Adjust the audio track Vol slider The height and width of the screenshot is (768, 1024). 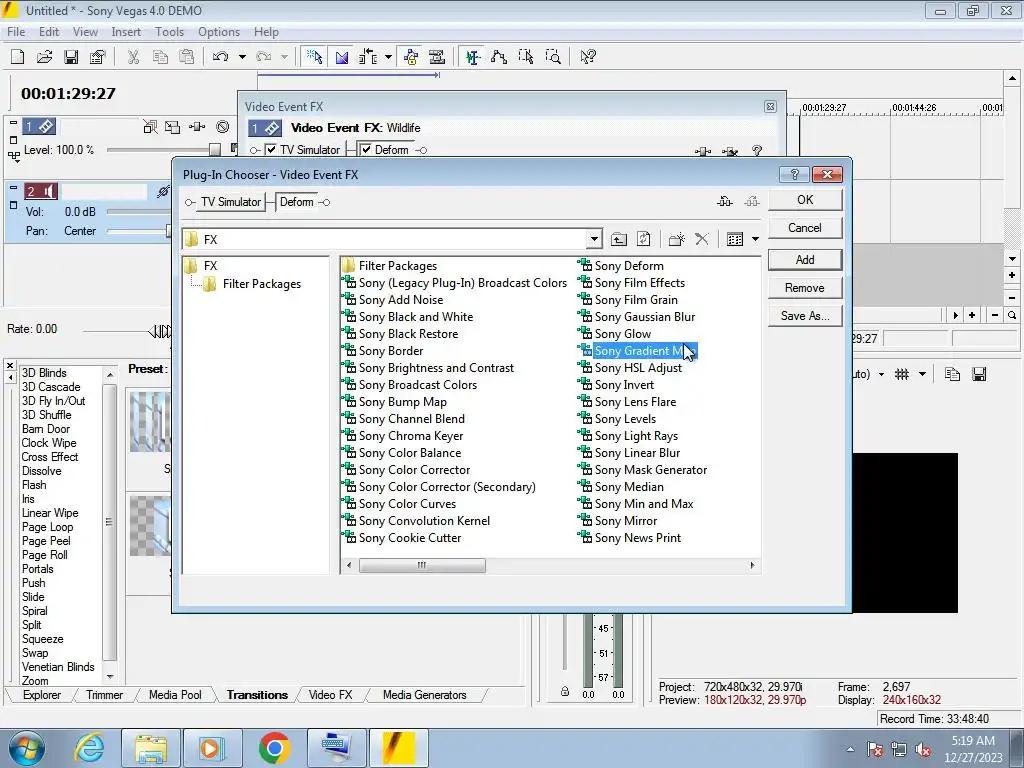point(138,212)
